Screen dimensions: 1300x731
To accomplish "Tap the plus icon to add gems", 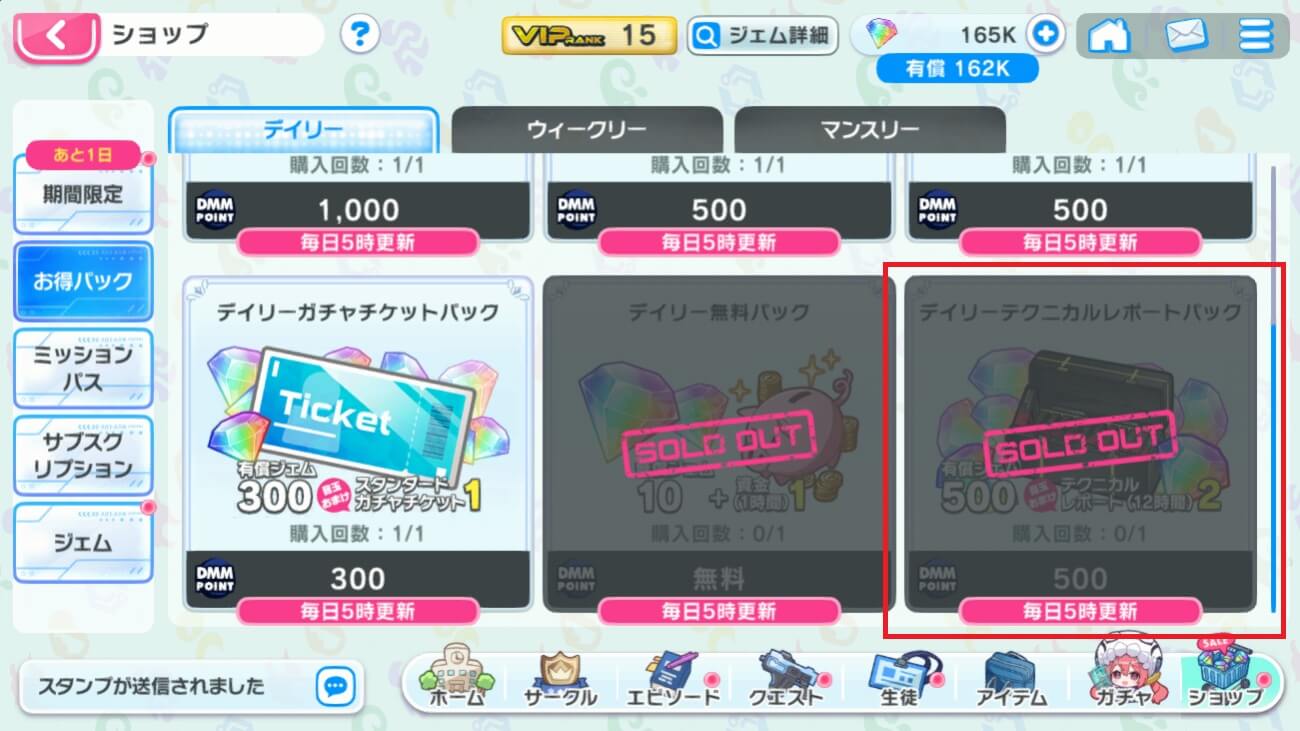I will (x=1046, y=35).
